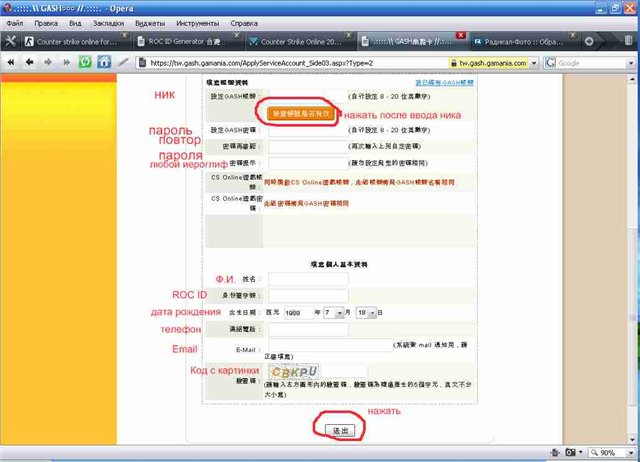This screenshot has width=640, height=462.
Task: Go to the Home page icon
Action: [104, 62]
